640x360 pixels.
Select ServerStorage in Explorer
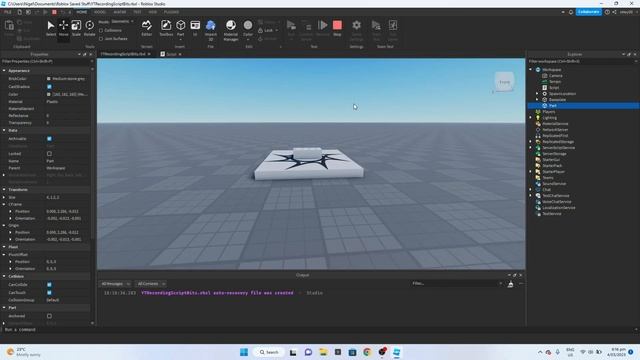(554, 153)
